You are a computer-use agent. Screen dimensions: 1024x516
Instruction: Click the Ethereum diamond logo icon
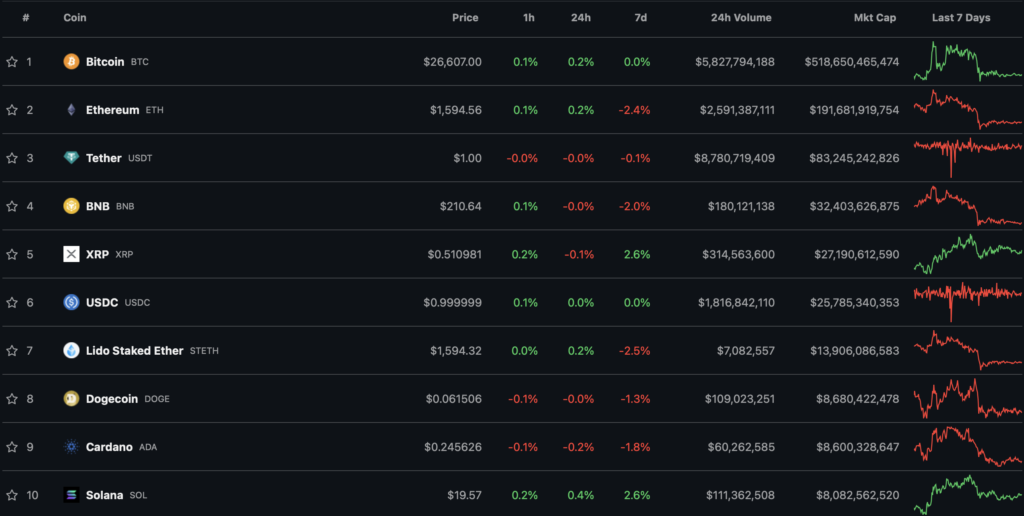coord(71,110)
